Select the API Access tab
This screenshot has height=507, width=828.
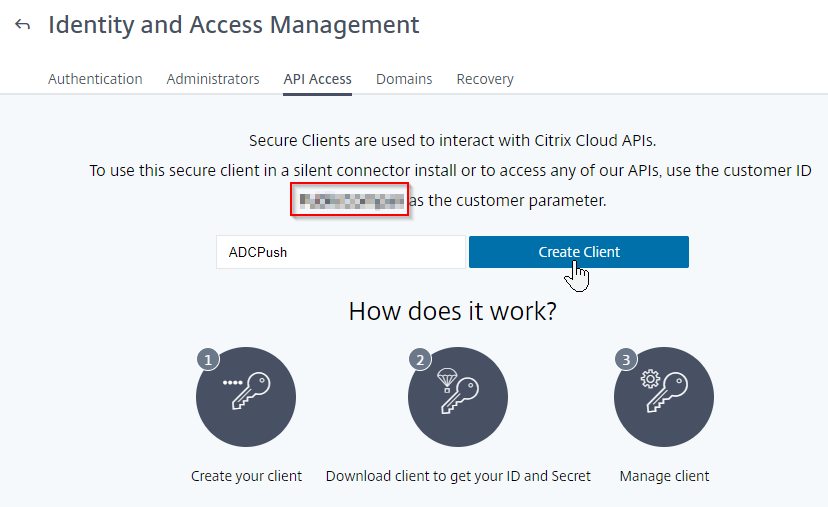point(317,79)
